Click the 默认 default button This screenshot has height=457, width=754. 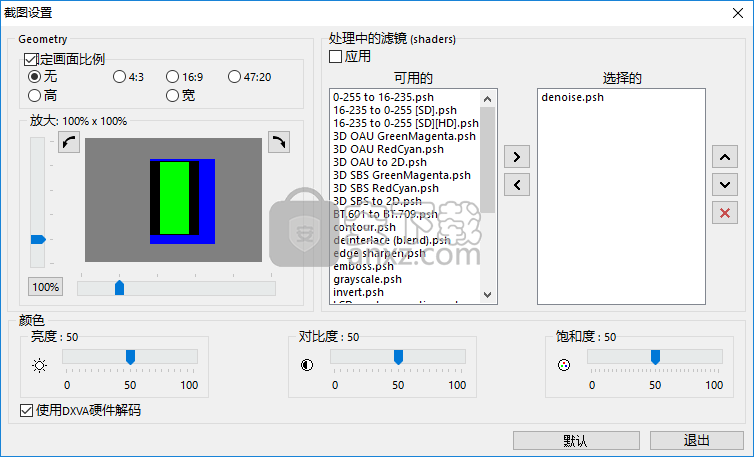pyautogui.click(x=576, y=440)
